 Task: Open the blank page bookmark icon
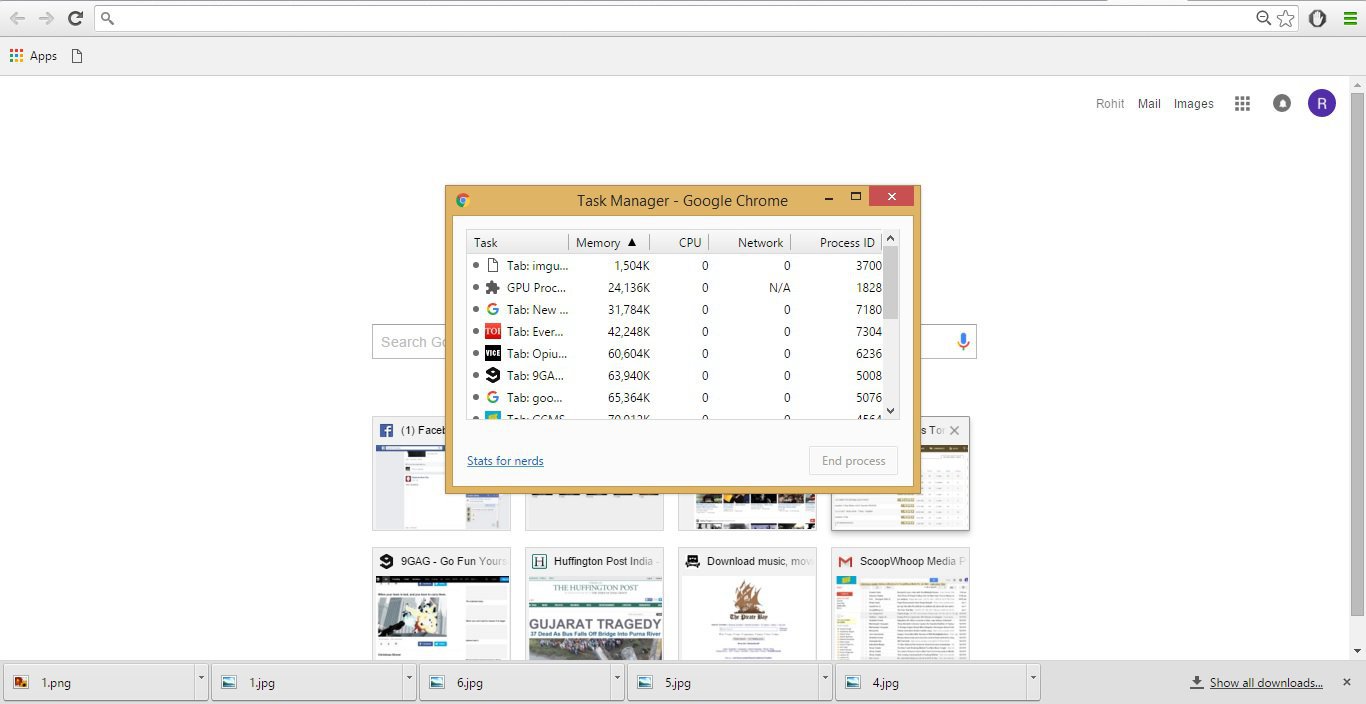point(77,56)
